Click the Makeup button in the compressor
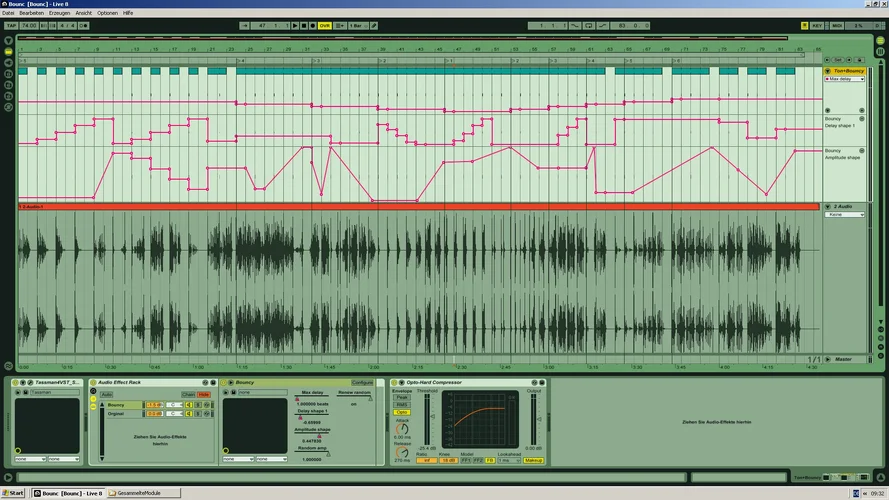The height and width of the screenshot is (500, 889). tap(533, 460)
